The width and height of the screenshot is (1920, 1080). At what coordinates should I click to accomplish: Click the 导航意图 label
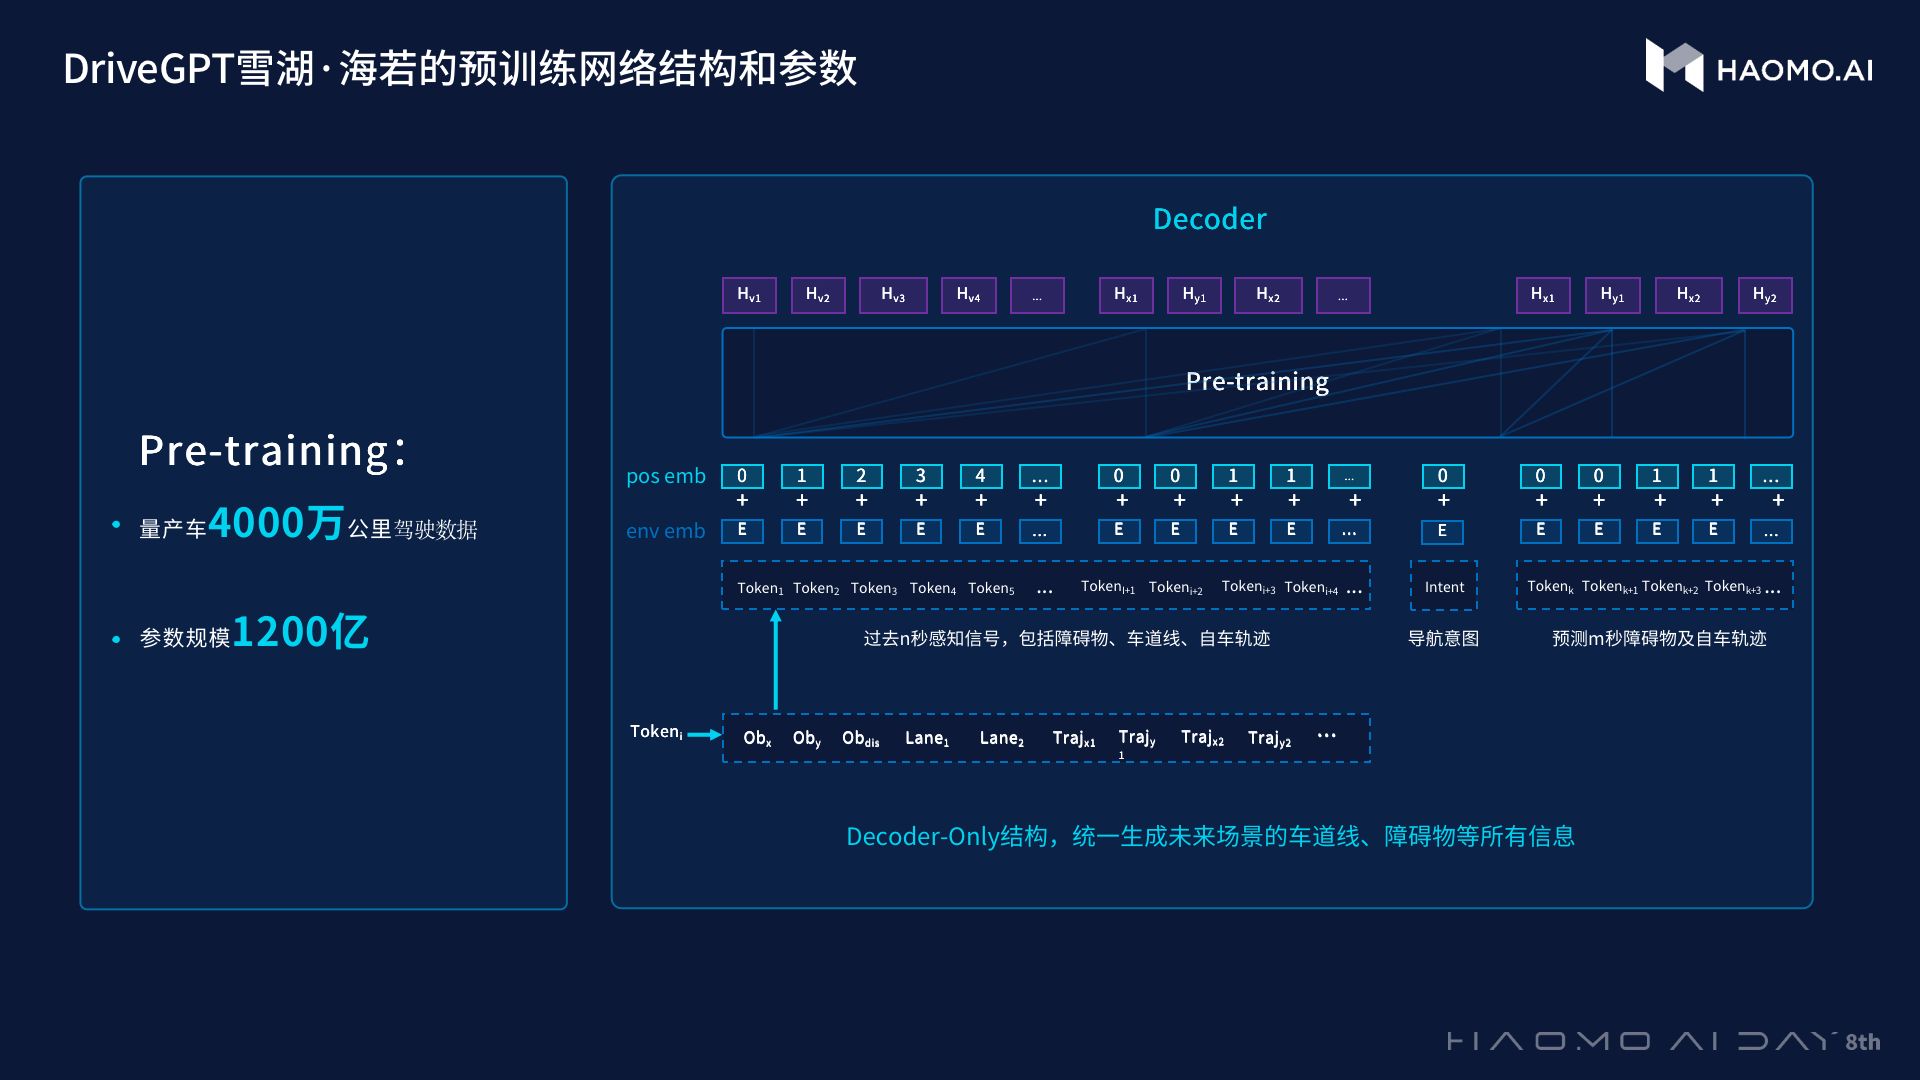point(1443,639)
